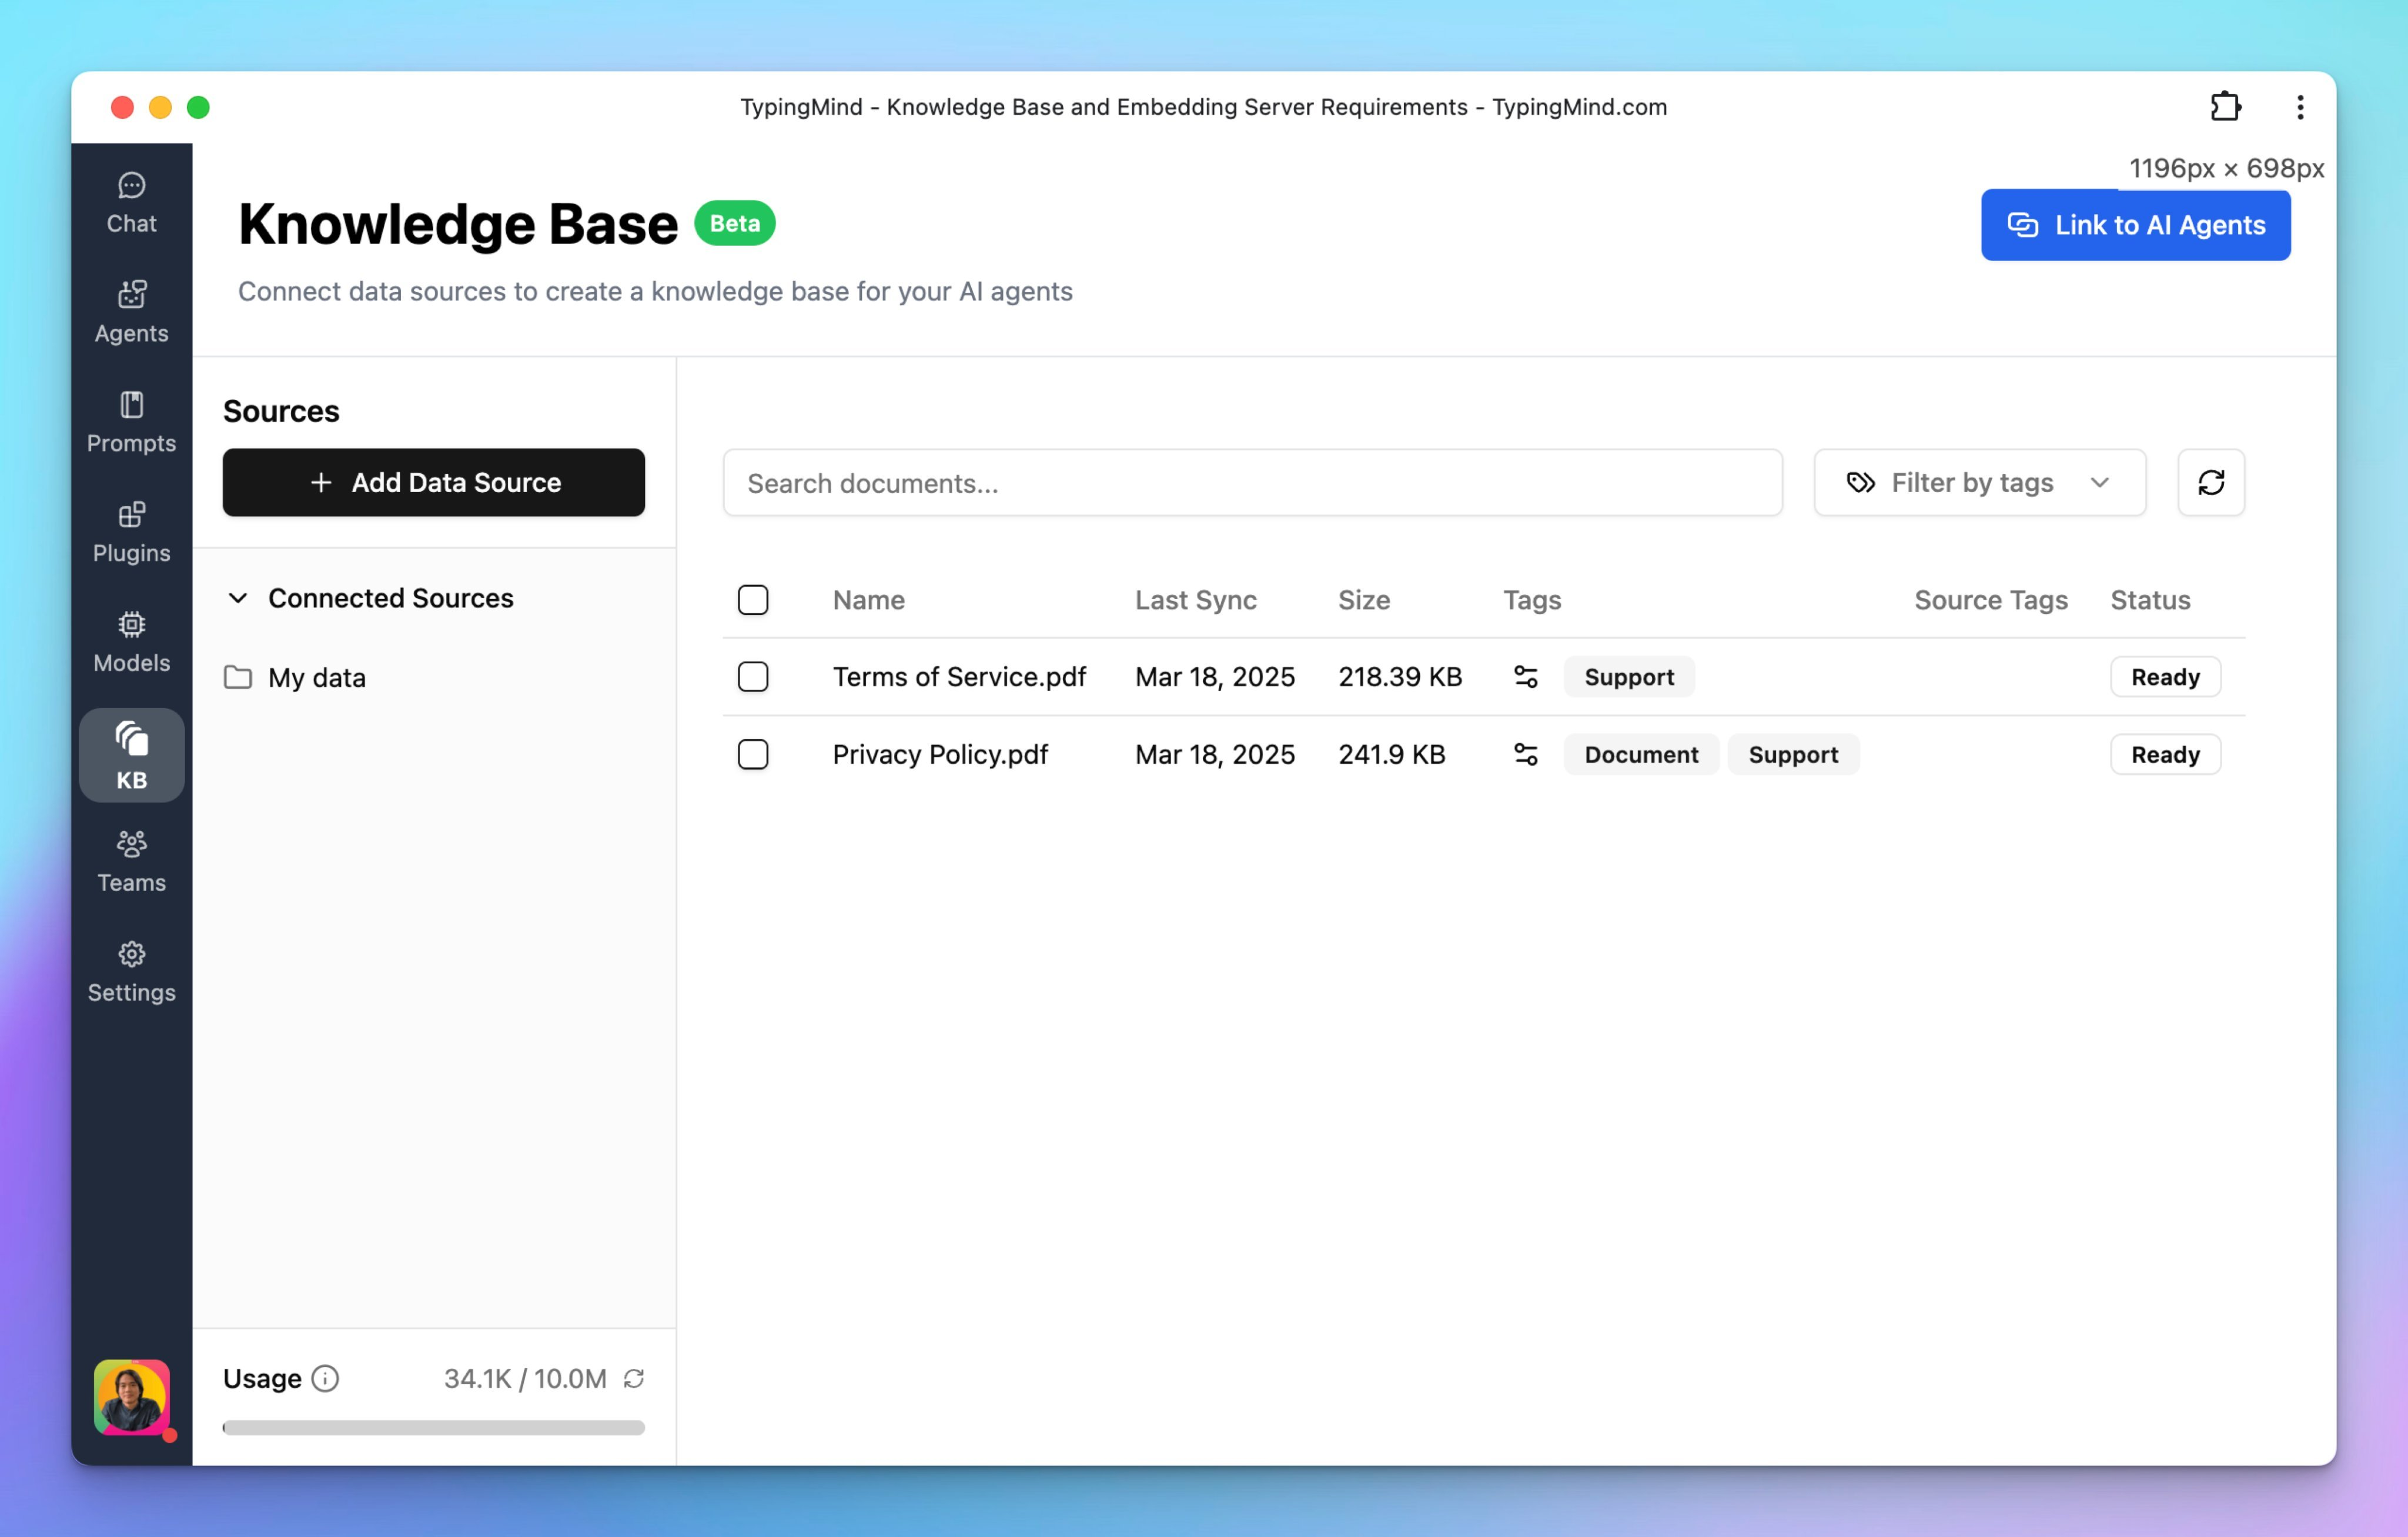This screenshot has width=2408, height=1537.
Task: Open the Plugins sidebar item
Action: (131, 532)
